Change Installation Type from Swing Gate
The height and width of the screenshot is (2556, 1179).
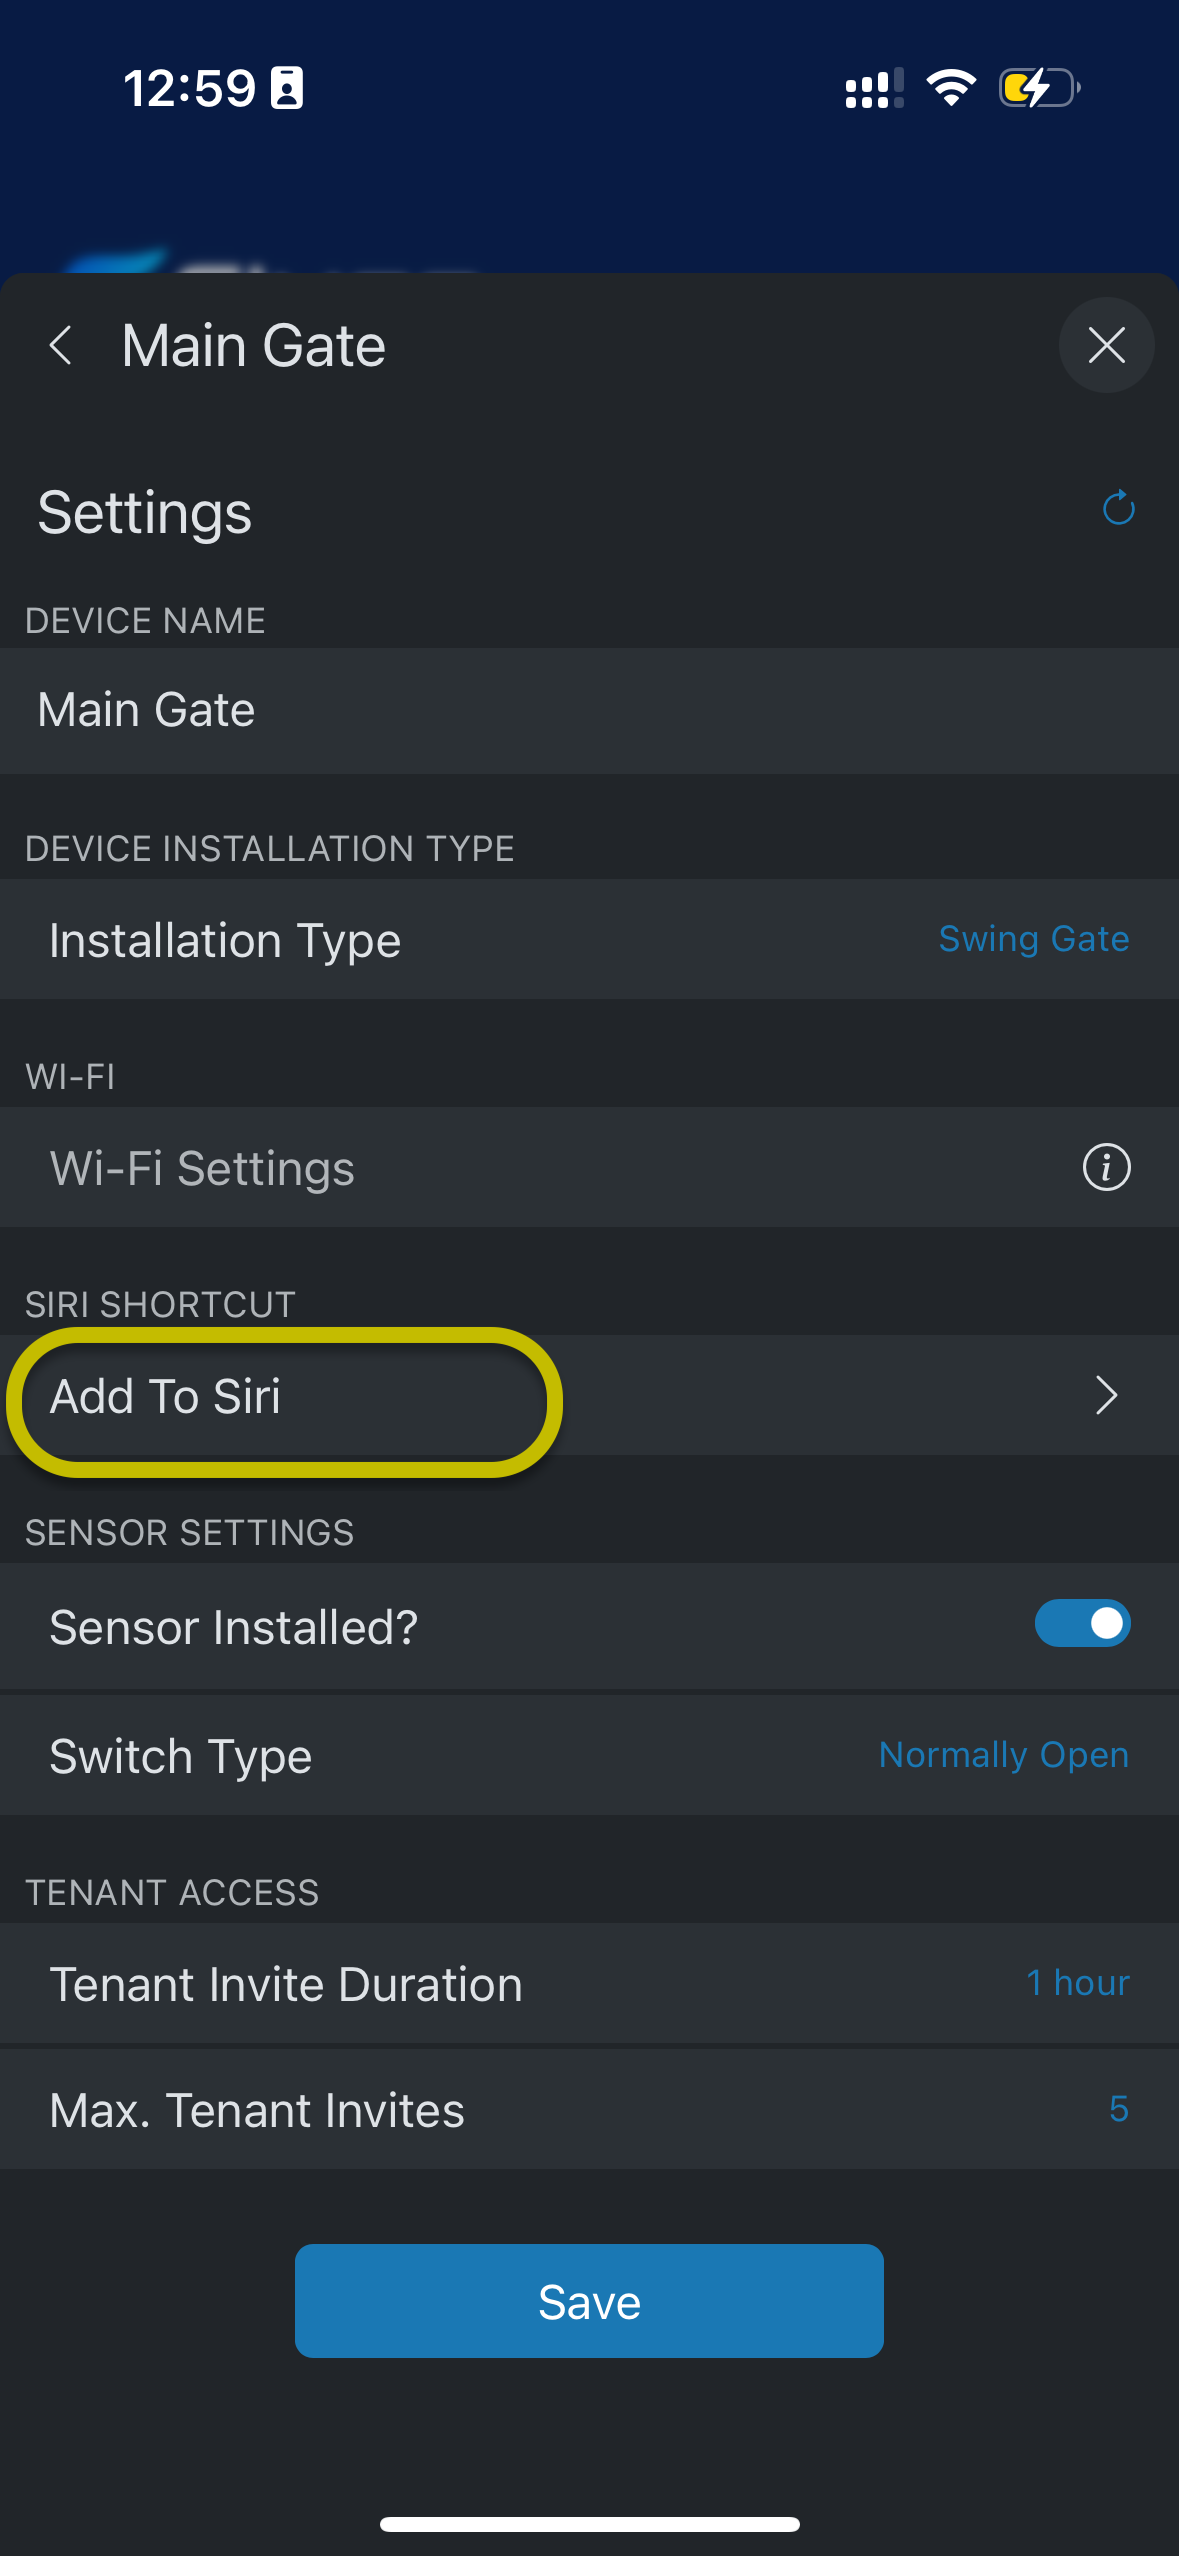point(1034,939)
